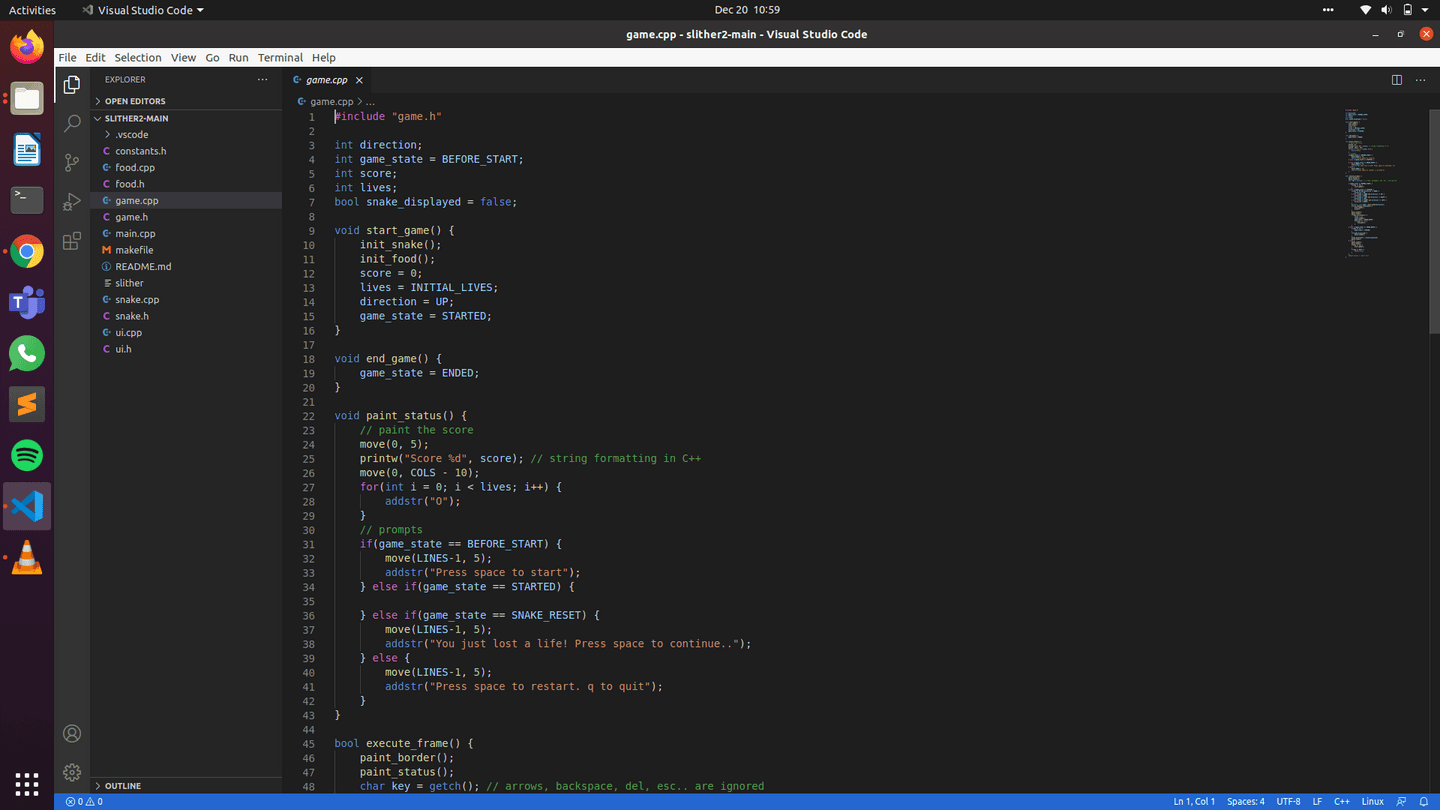The width and height of the screenshot is (1440, 810).
Task: Open the Explorer view in activity bar
Action: 72,85
